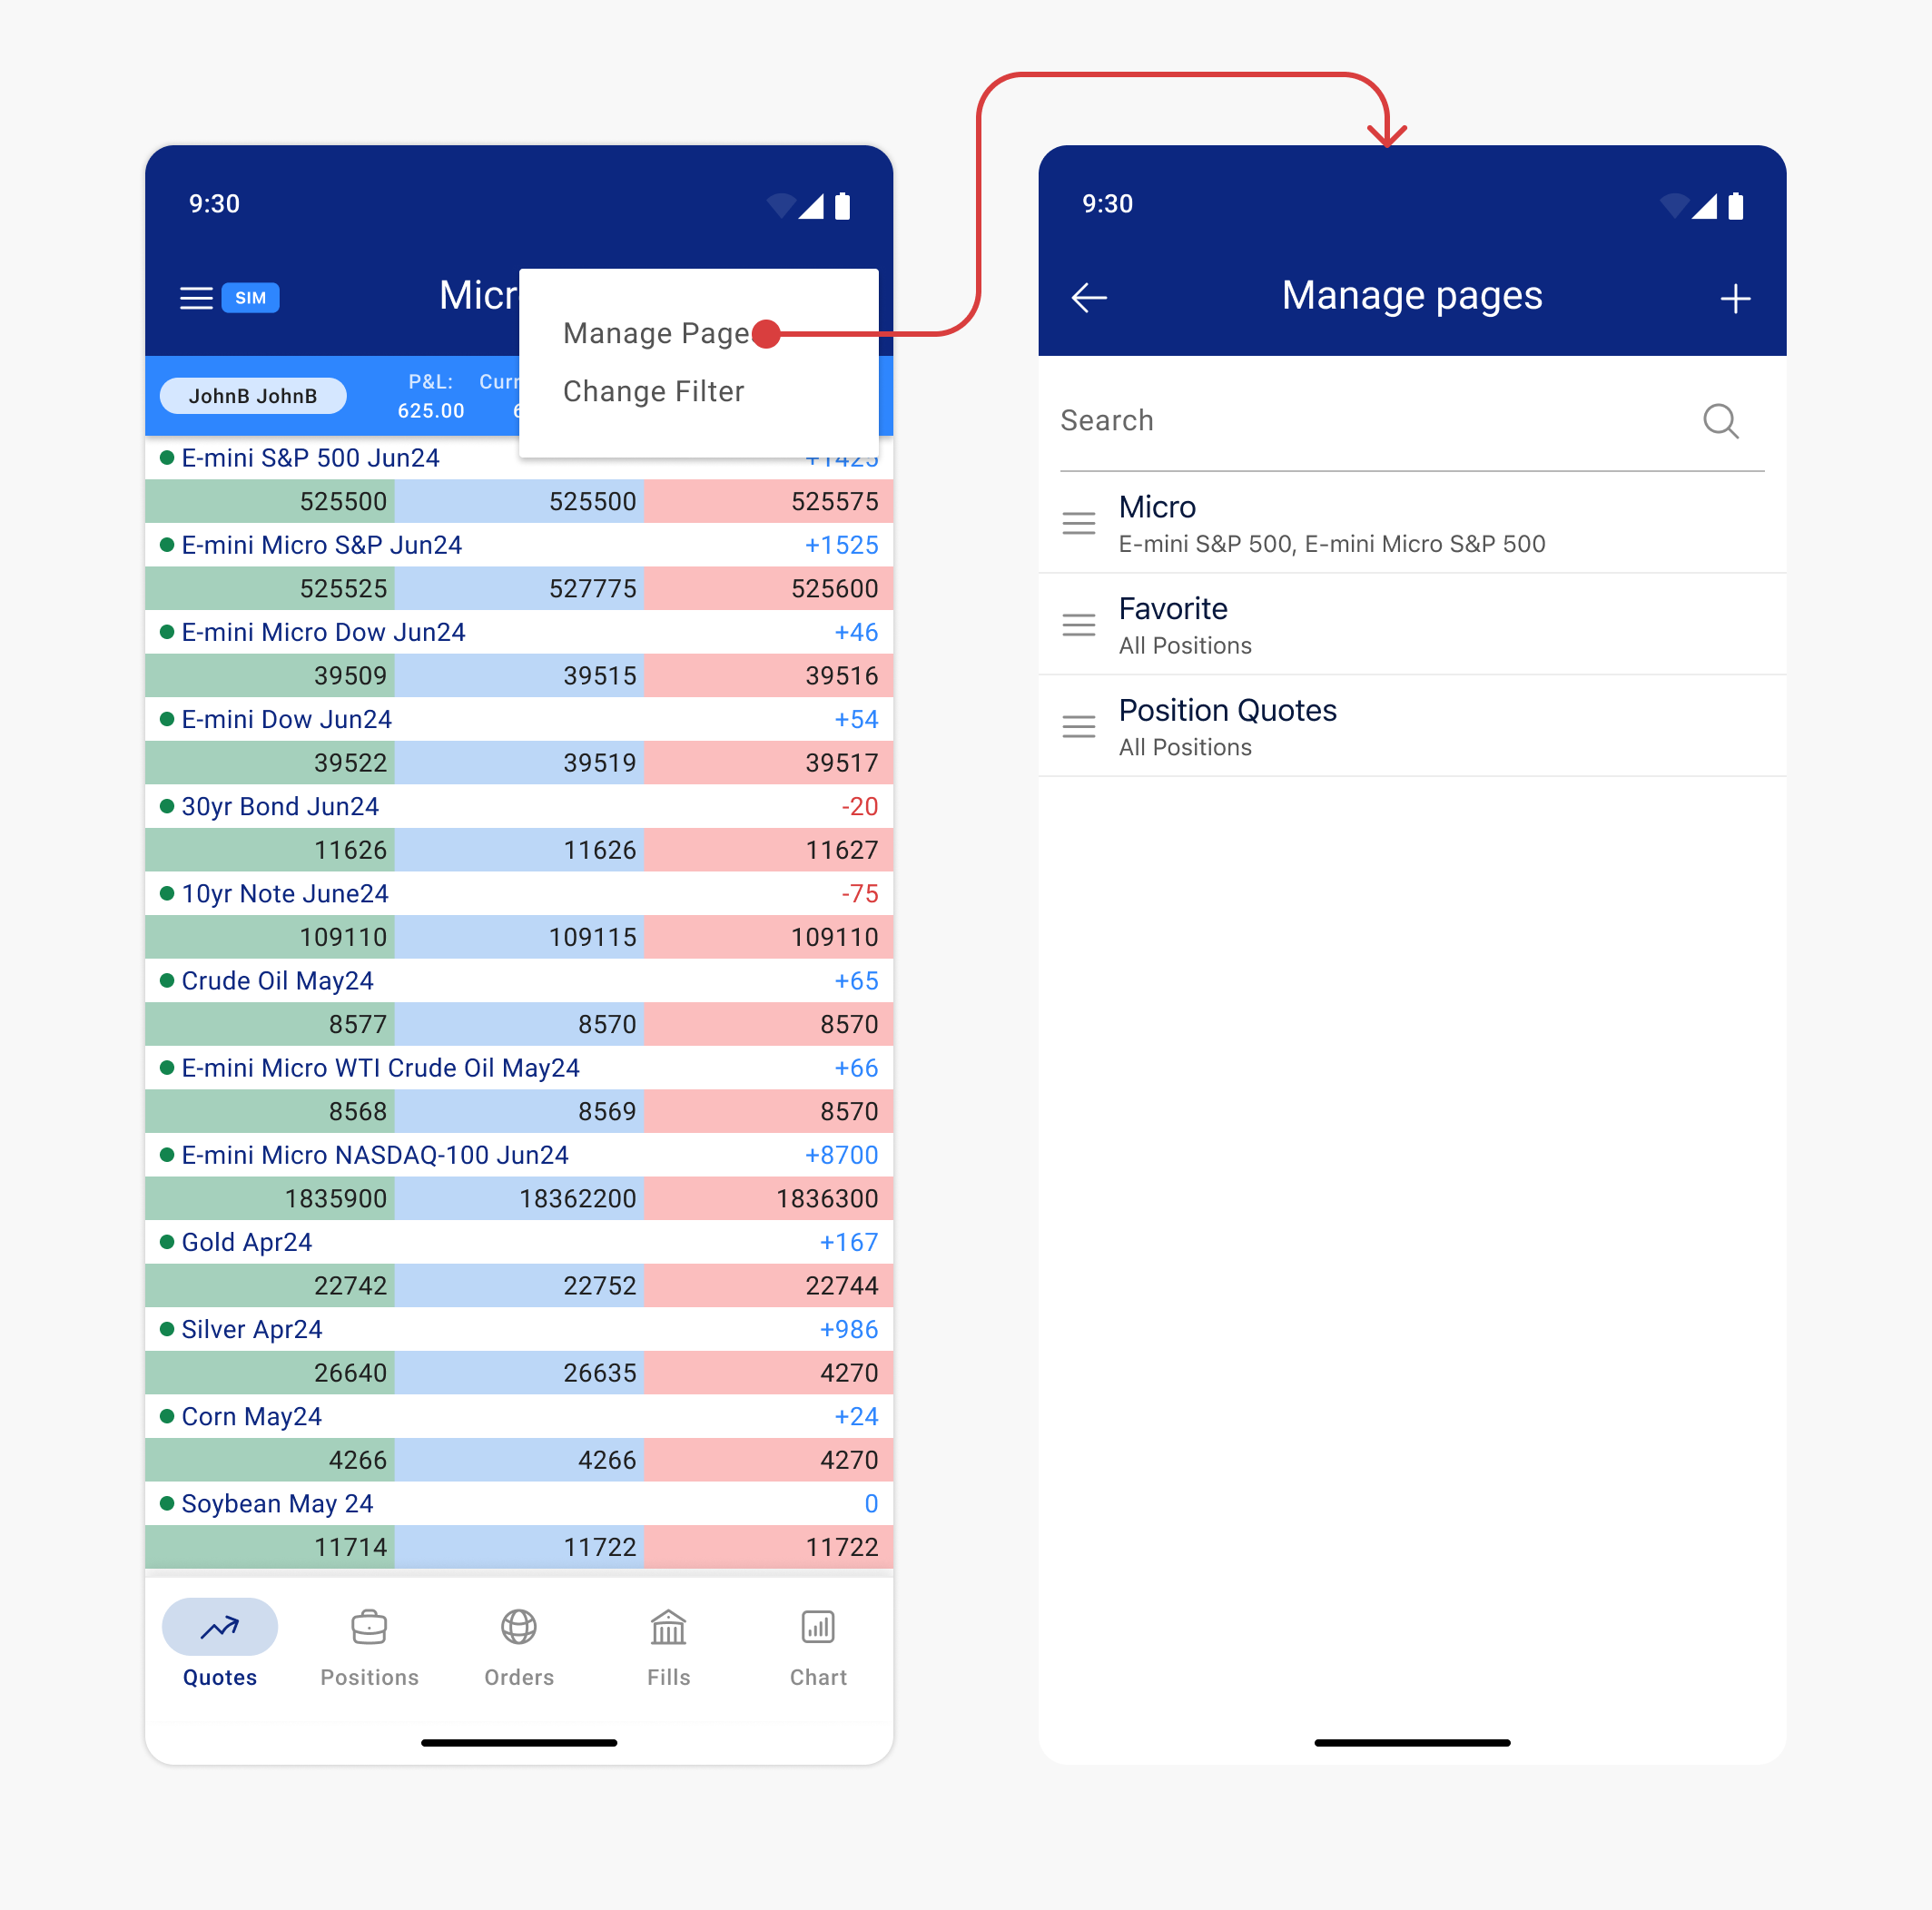Open the JohnB account chip
This screenshot has width=1932, height=1910.
[x=252, y=395]
